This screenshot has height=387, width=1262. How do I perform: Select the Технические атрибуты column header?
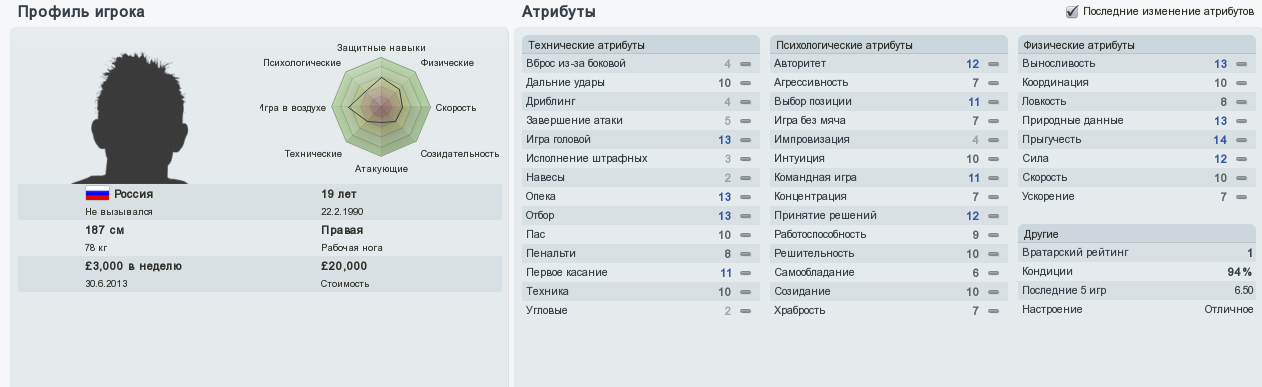(x=641, y=45)
